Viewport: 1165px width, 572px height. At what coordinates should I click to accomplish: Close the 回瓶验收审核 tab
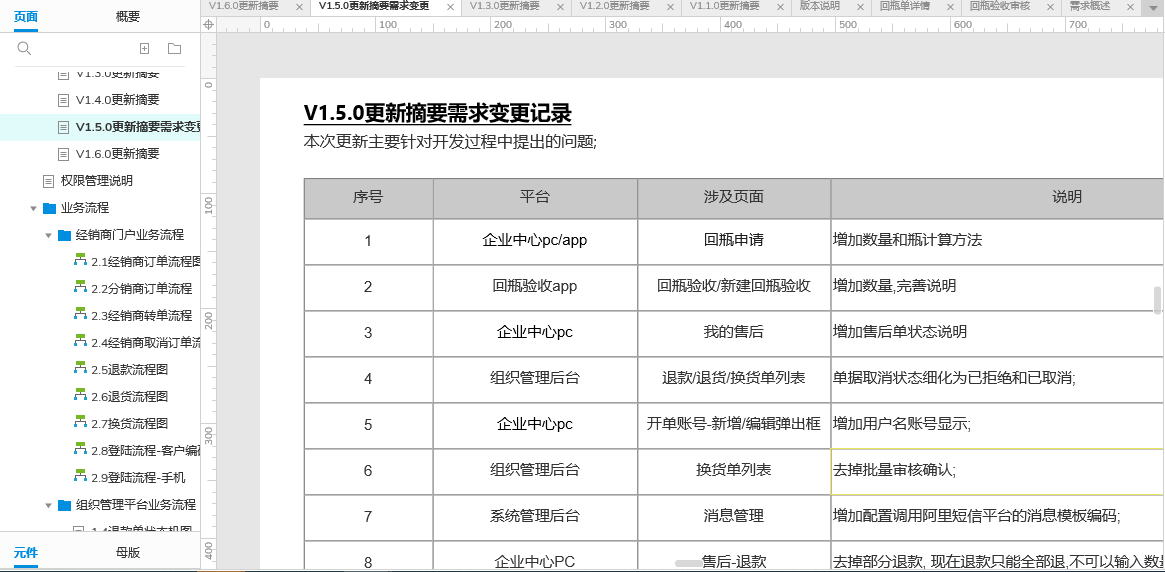pyautogui.click(x=1051, y=7)
